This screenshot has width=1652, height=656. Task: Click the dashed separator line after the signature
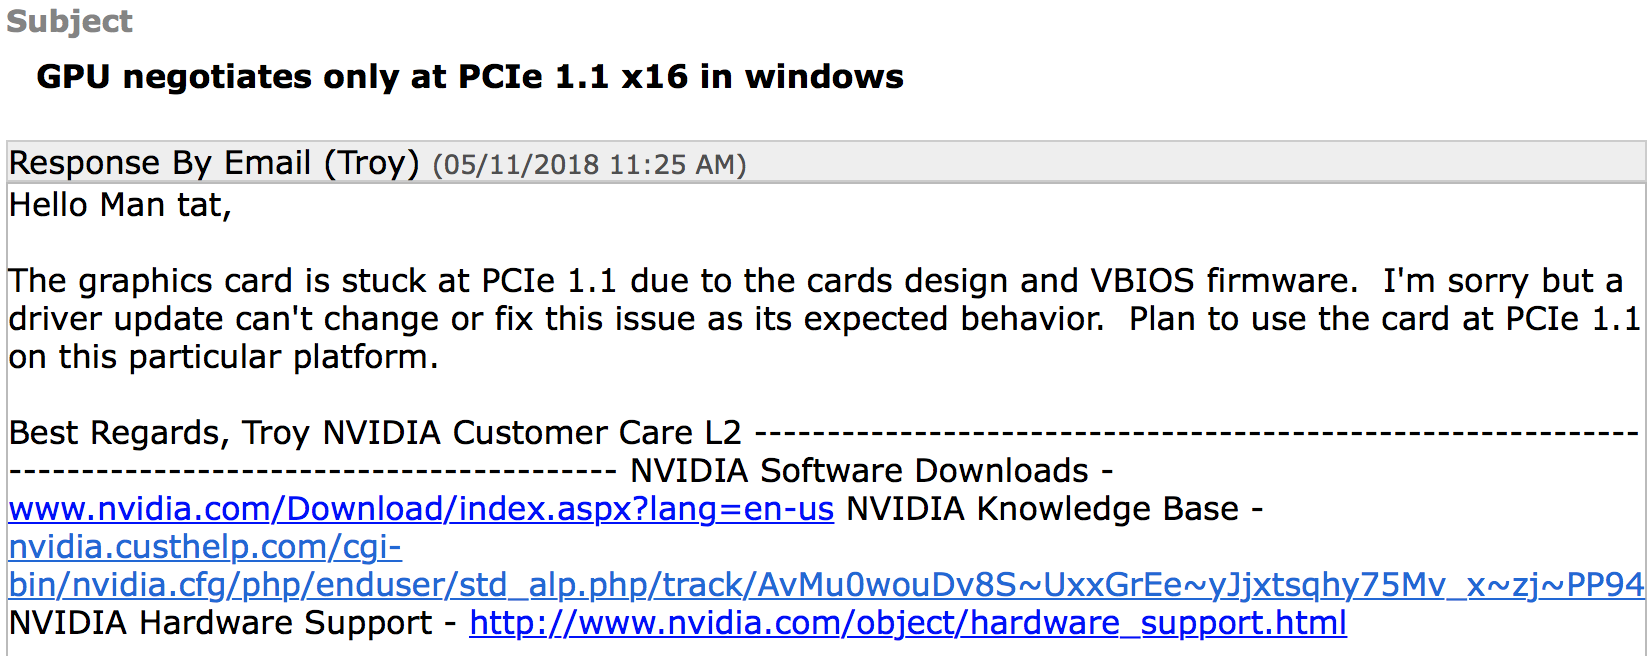click(x=1198, y=433)
